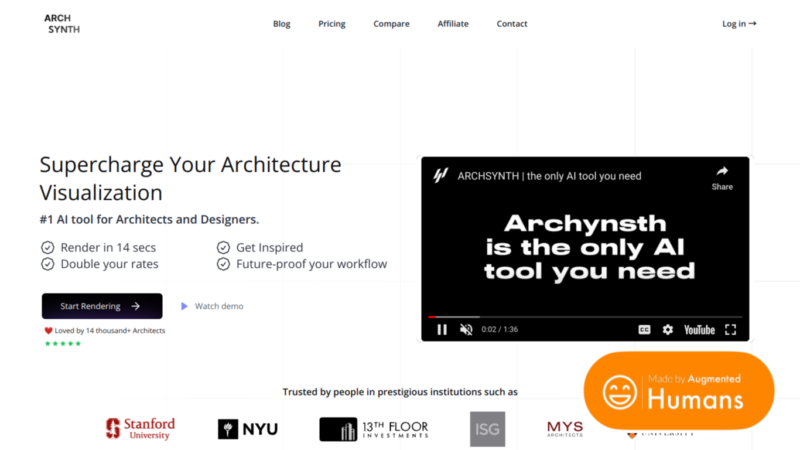Open Contact in navigation
The width and height of the screenshot is (800, 450).
(x=512, y=24)
